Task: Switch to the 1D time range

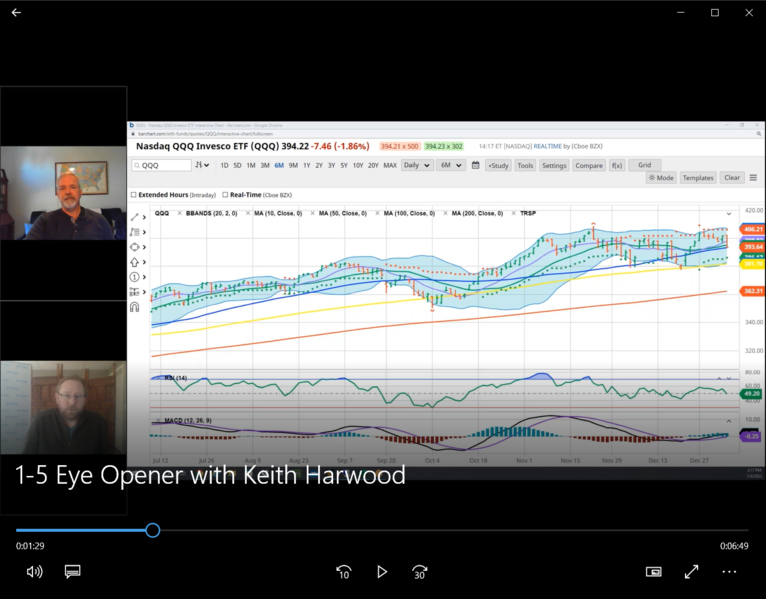Action: tap(224, 166)
